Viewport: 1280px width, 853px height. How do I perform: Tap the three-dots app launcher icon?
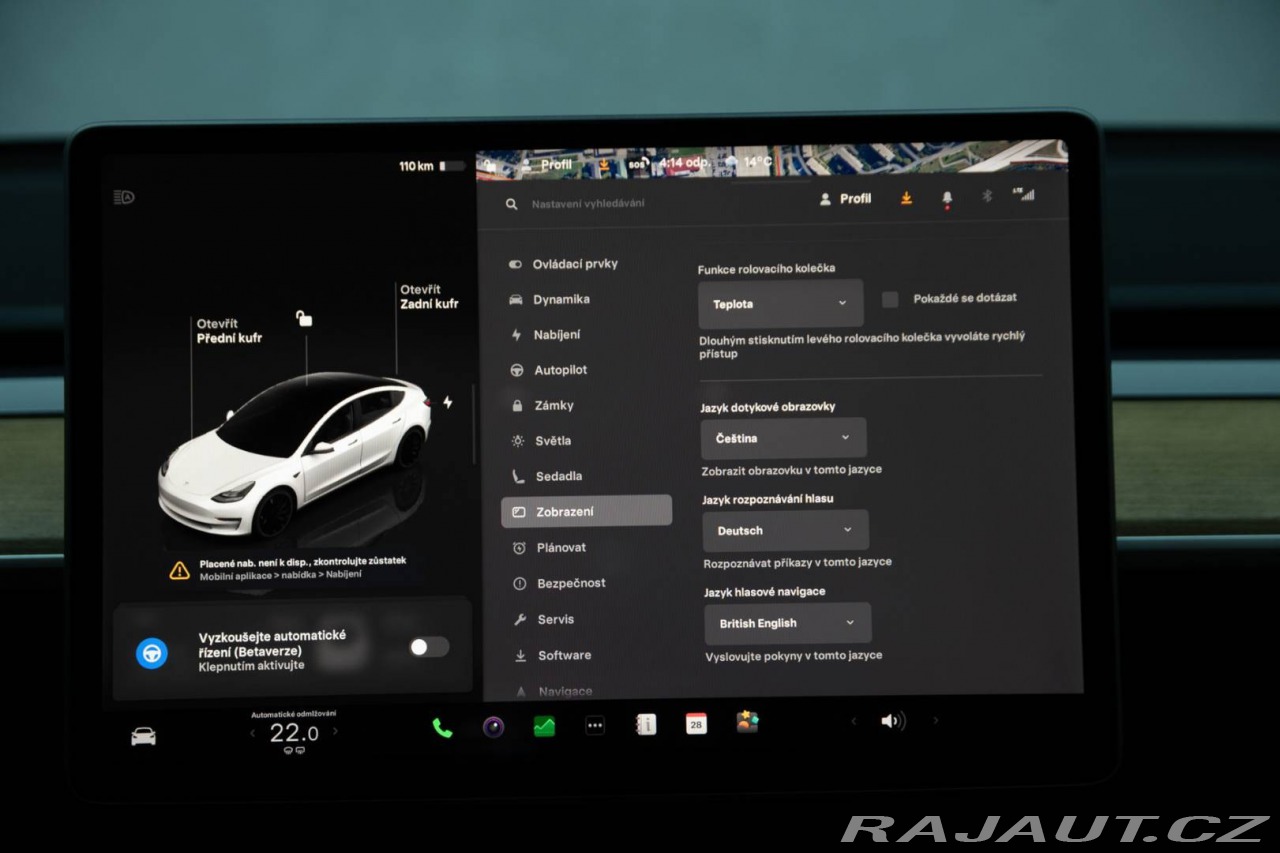pyautogui.click(x=595, y=727)
